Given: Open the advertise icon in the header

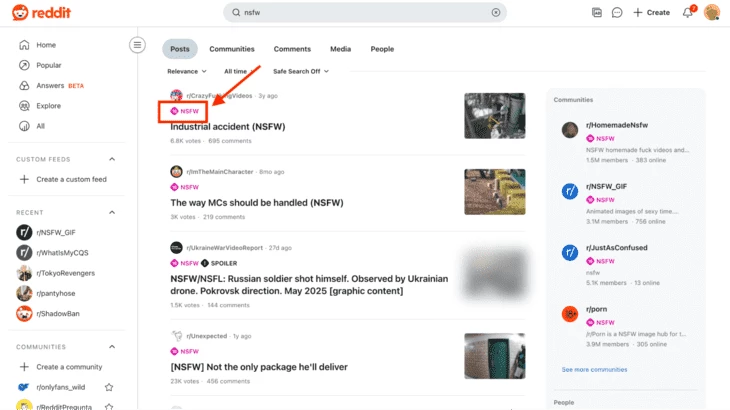Looking at the screenshot, I should pyautogui.click(x=596, y=13).
